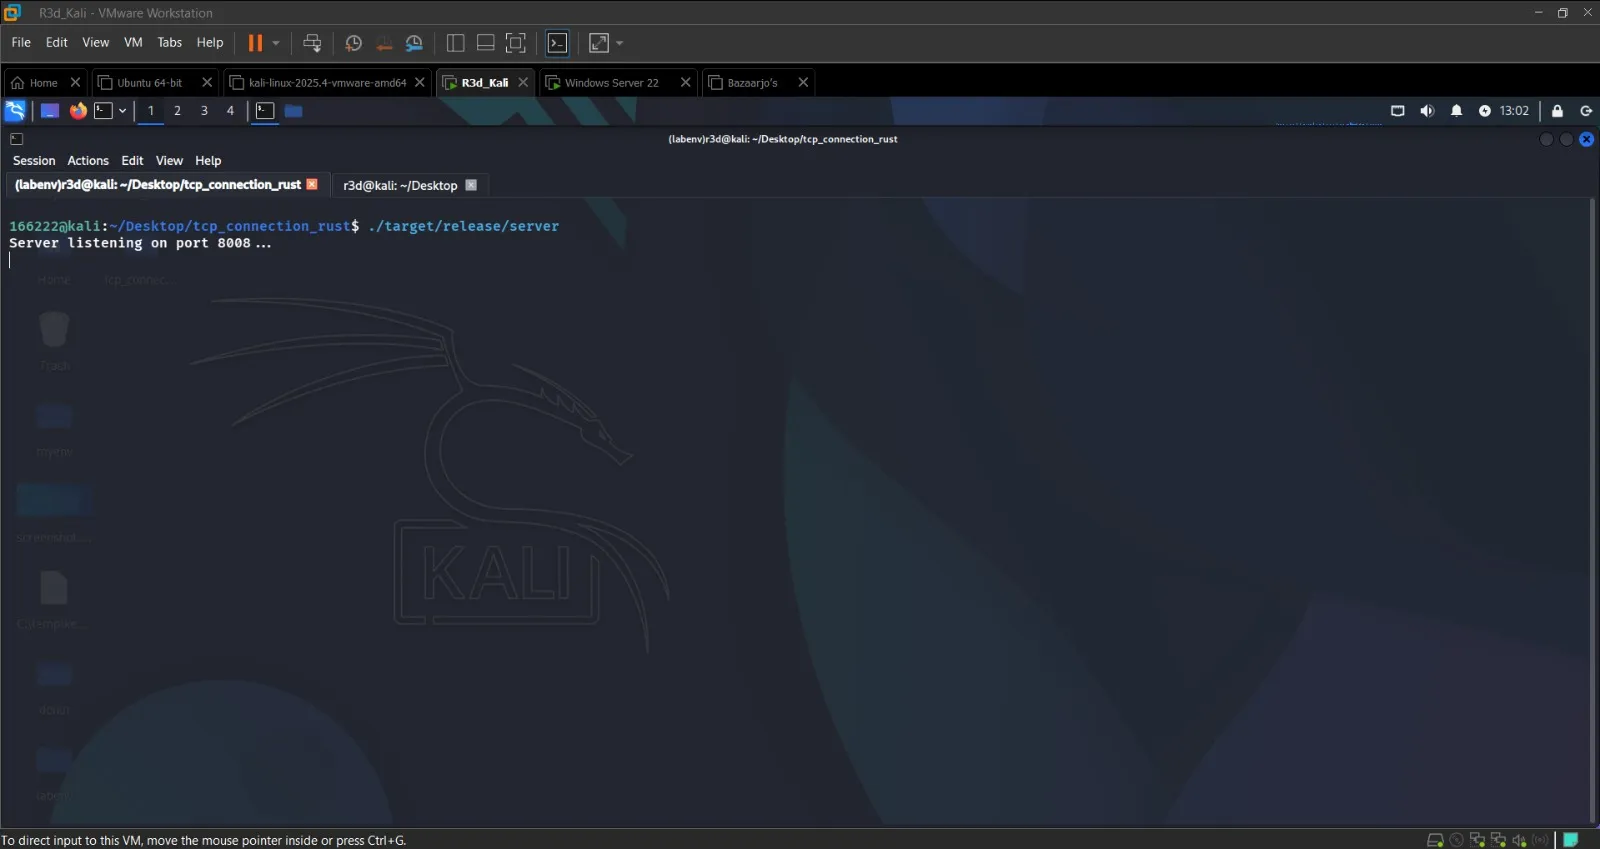Switch to workspace 3
Image resolution: width=1600 pixels, height=849 pixels.
click(204, 111)
